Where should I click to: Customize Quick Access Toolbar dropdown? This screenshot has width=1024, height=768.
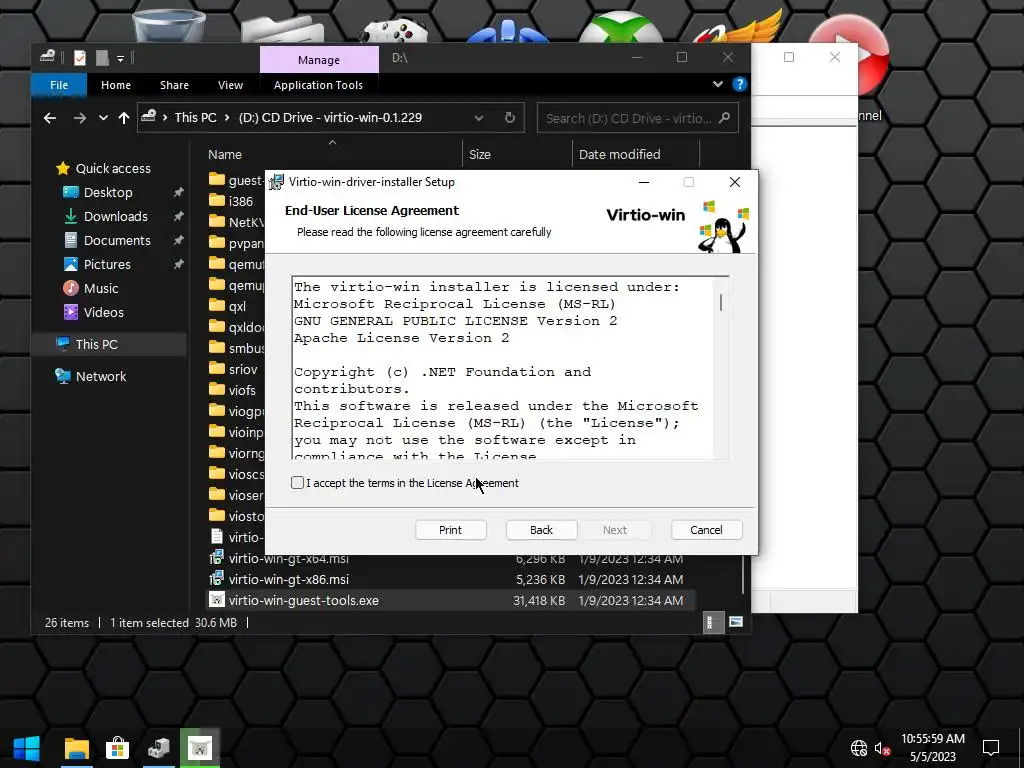click(120, 59)
